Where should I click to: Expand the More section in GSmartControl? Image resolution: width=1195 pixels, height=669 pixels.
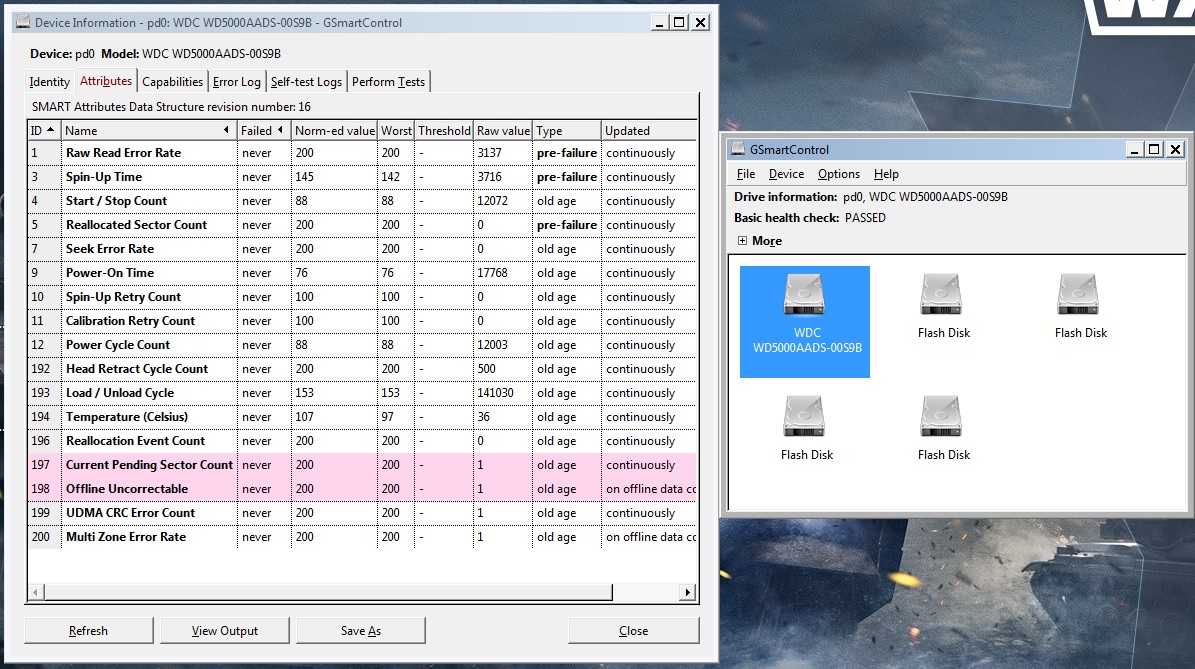742,241
